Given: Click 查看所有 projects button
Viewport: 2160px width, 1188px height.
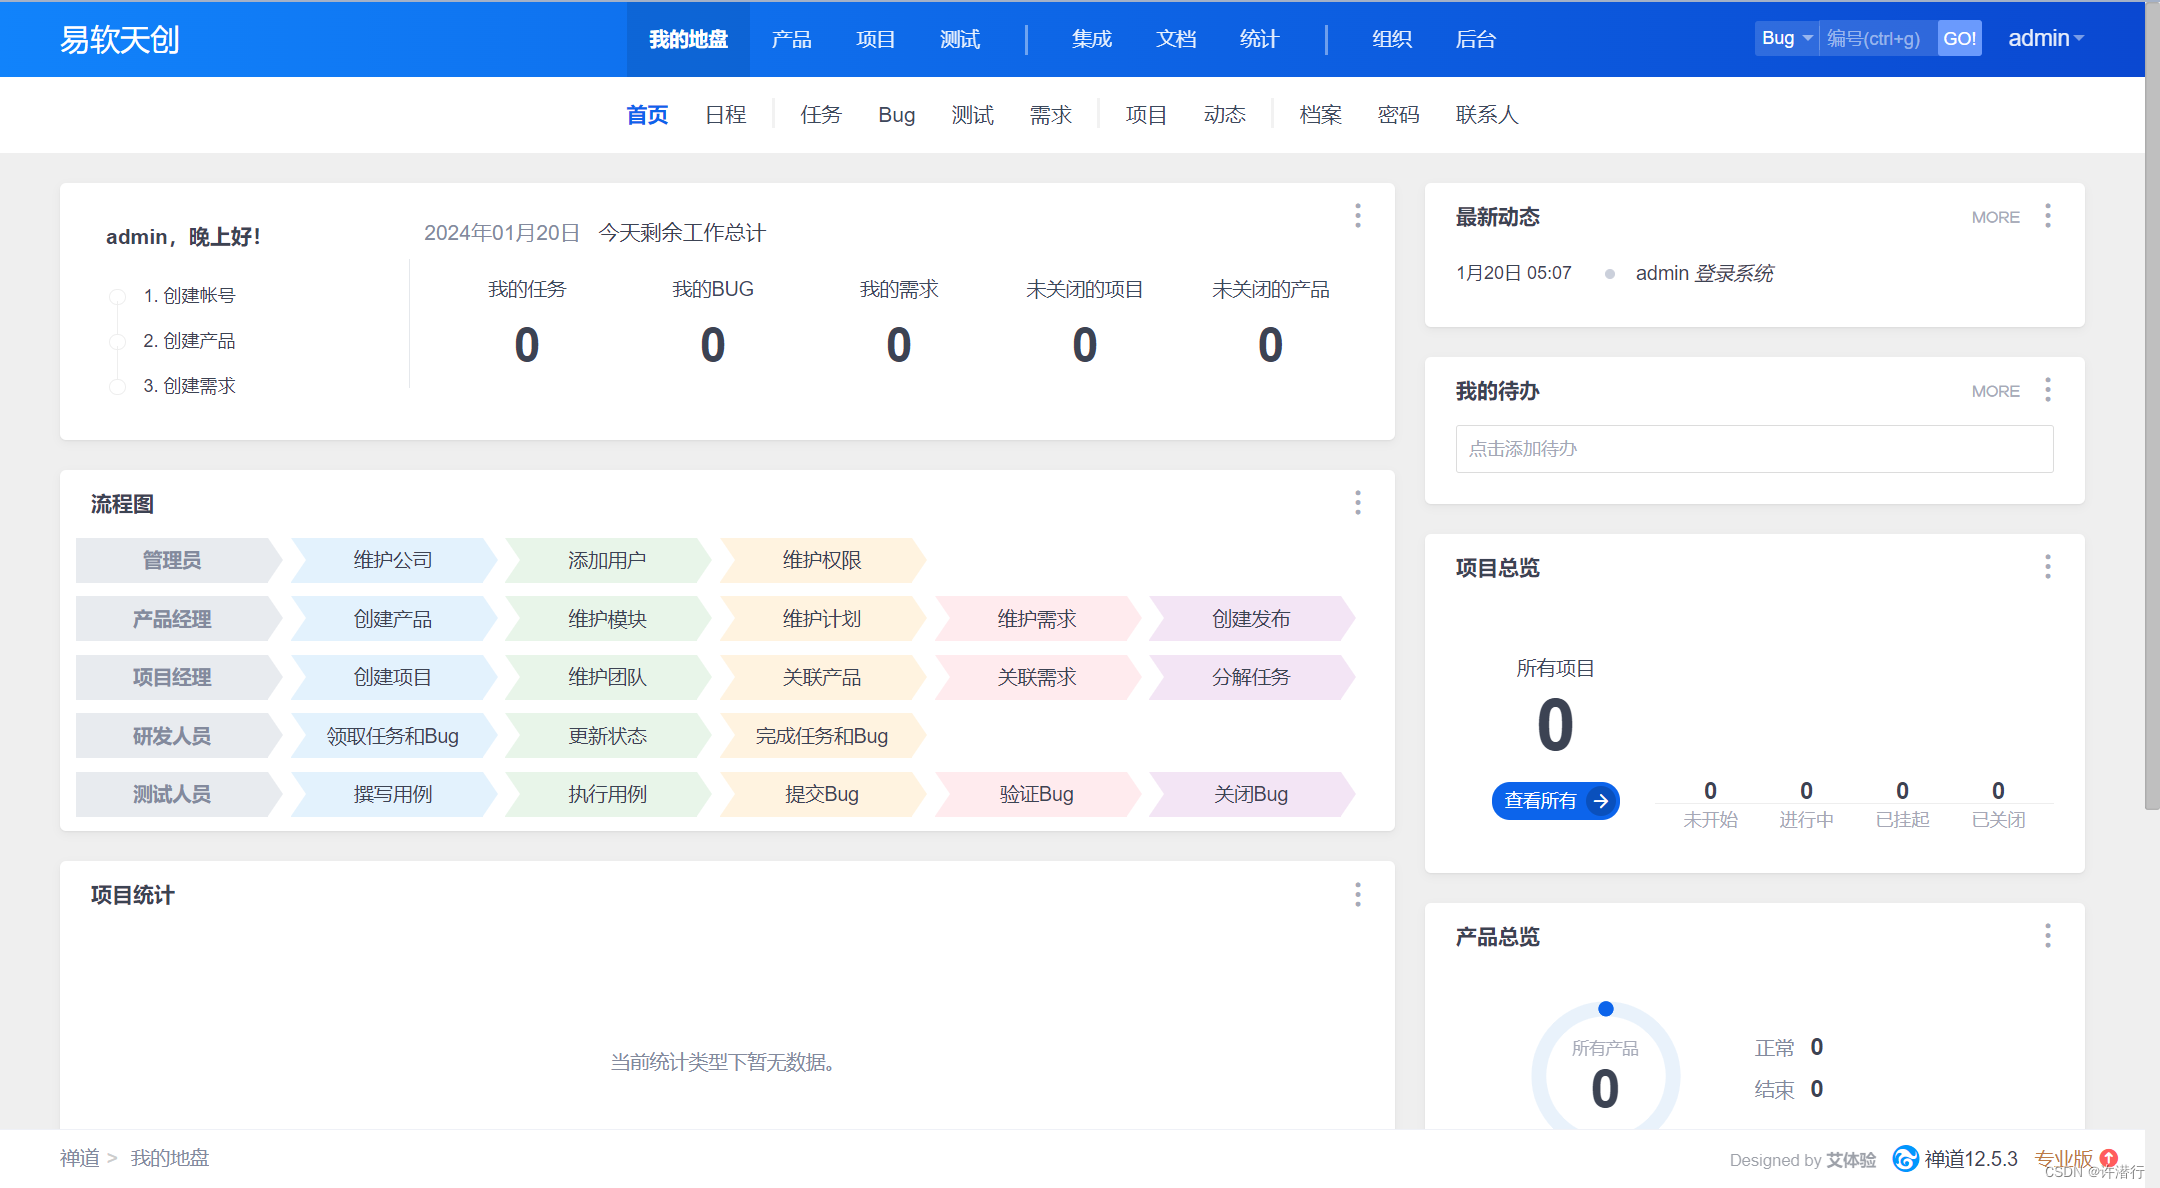Looking at the screenshot, I should click(x=1555, y=800).
